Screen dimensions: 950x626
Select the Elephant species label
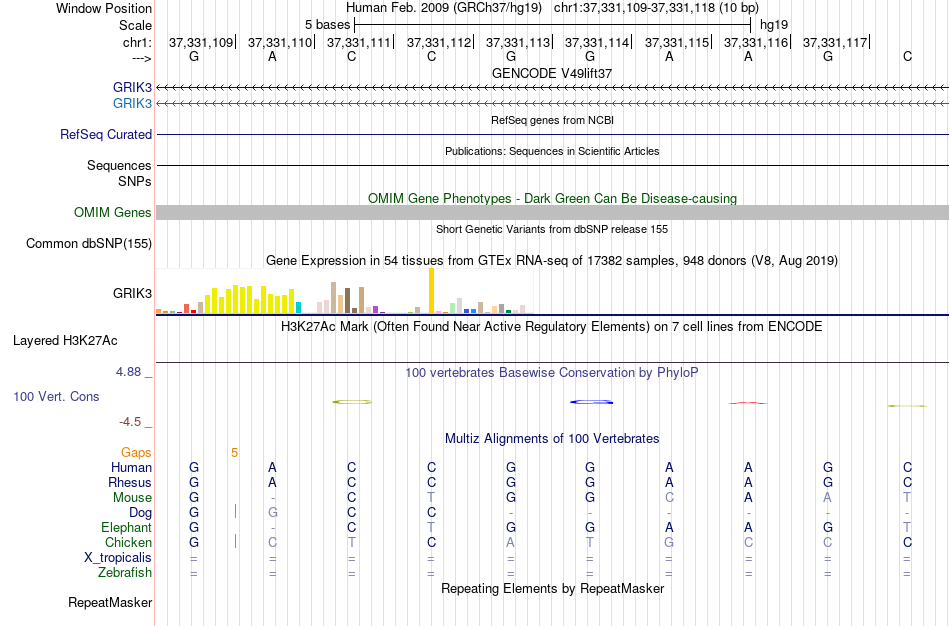pos(127,528)
